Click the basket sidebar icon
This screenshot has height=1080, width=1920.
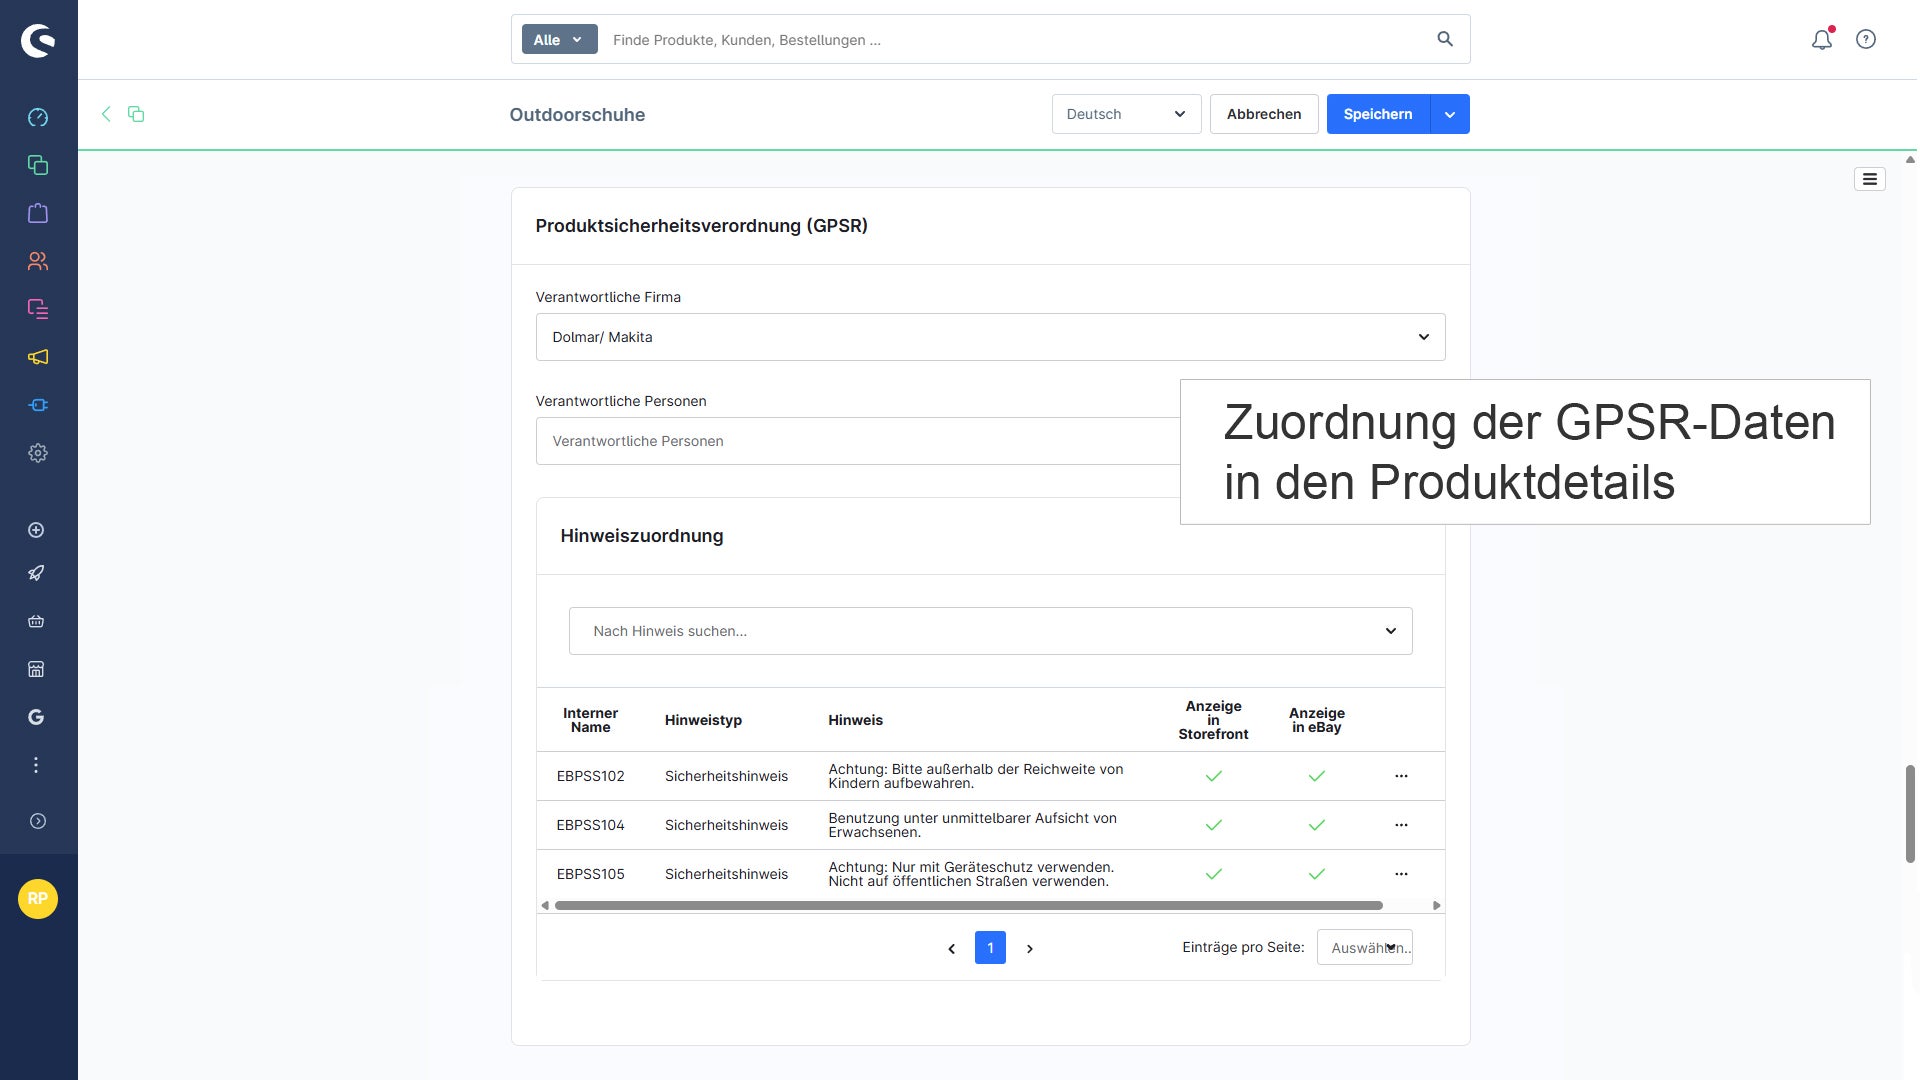pos(36,621)
